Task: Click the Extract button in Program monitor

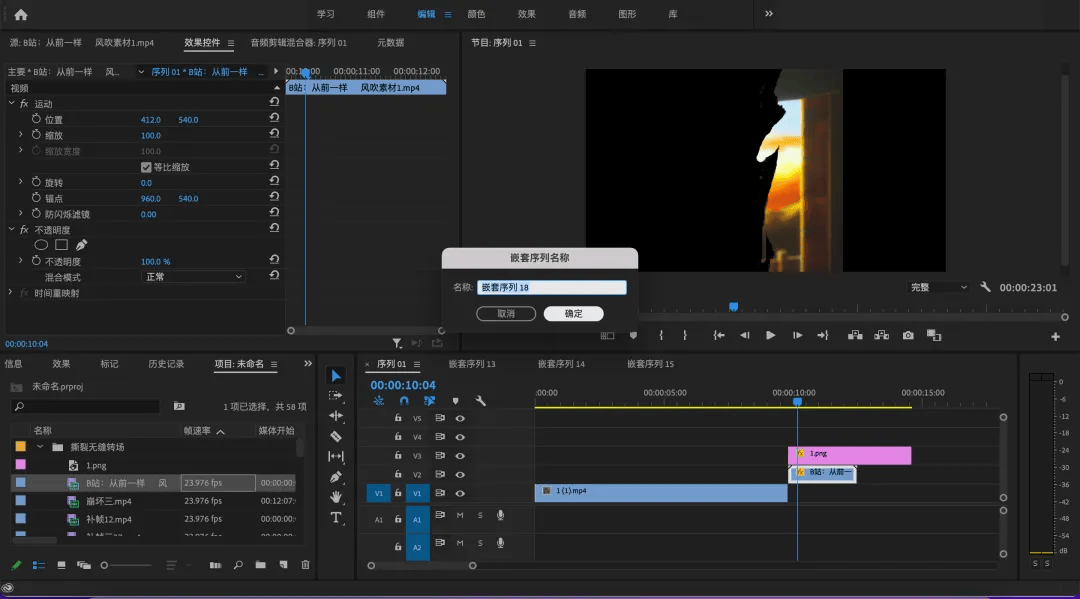Action: 882,335
